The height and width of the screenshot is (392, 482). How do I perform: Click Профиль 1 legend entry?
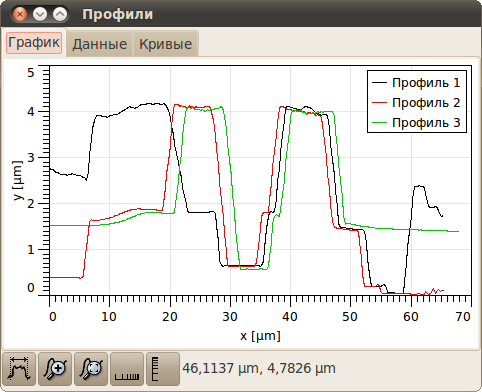pos(417,83)
